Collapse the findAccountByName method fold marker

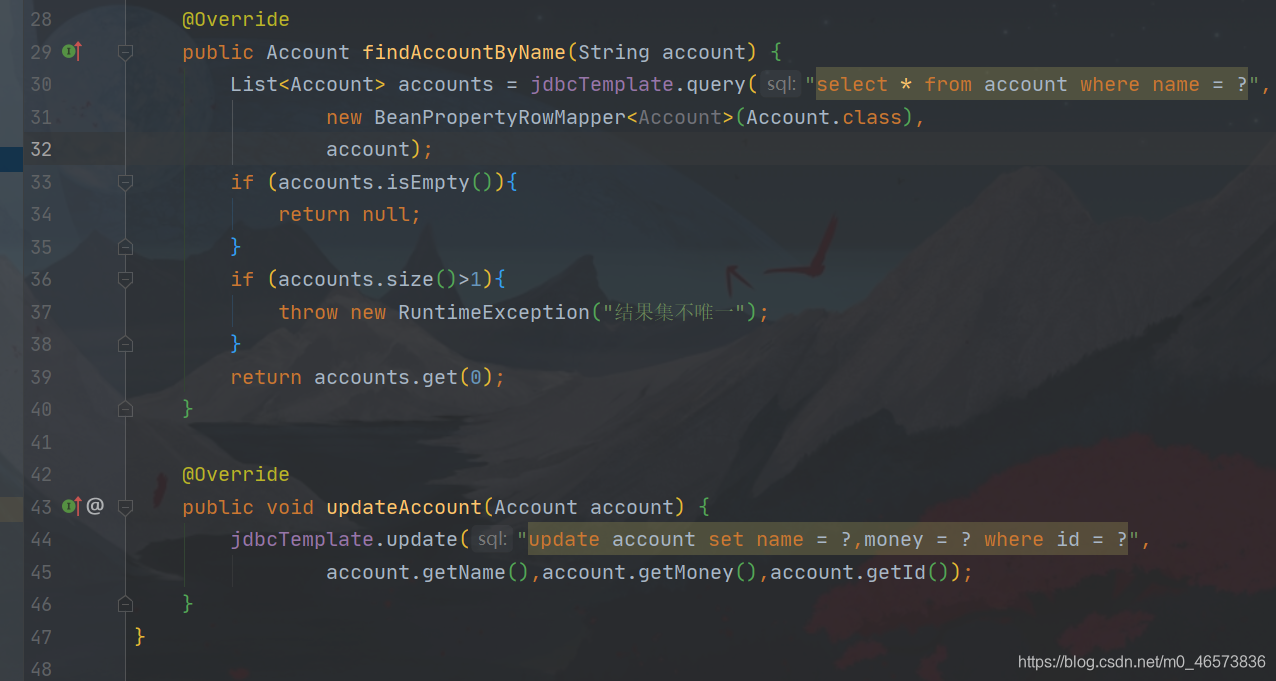125,52
